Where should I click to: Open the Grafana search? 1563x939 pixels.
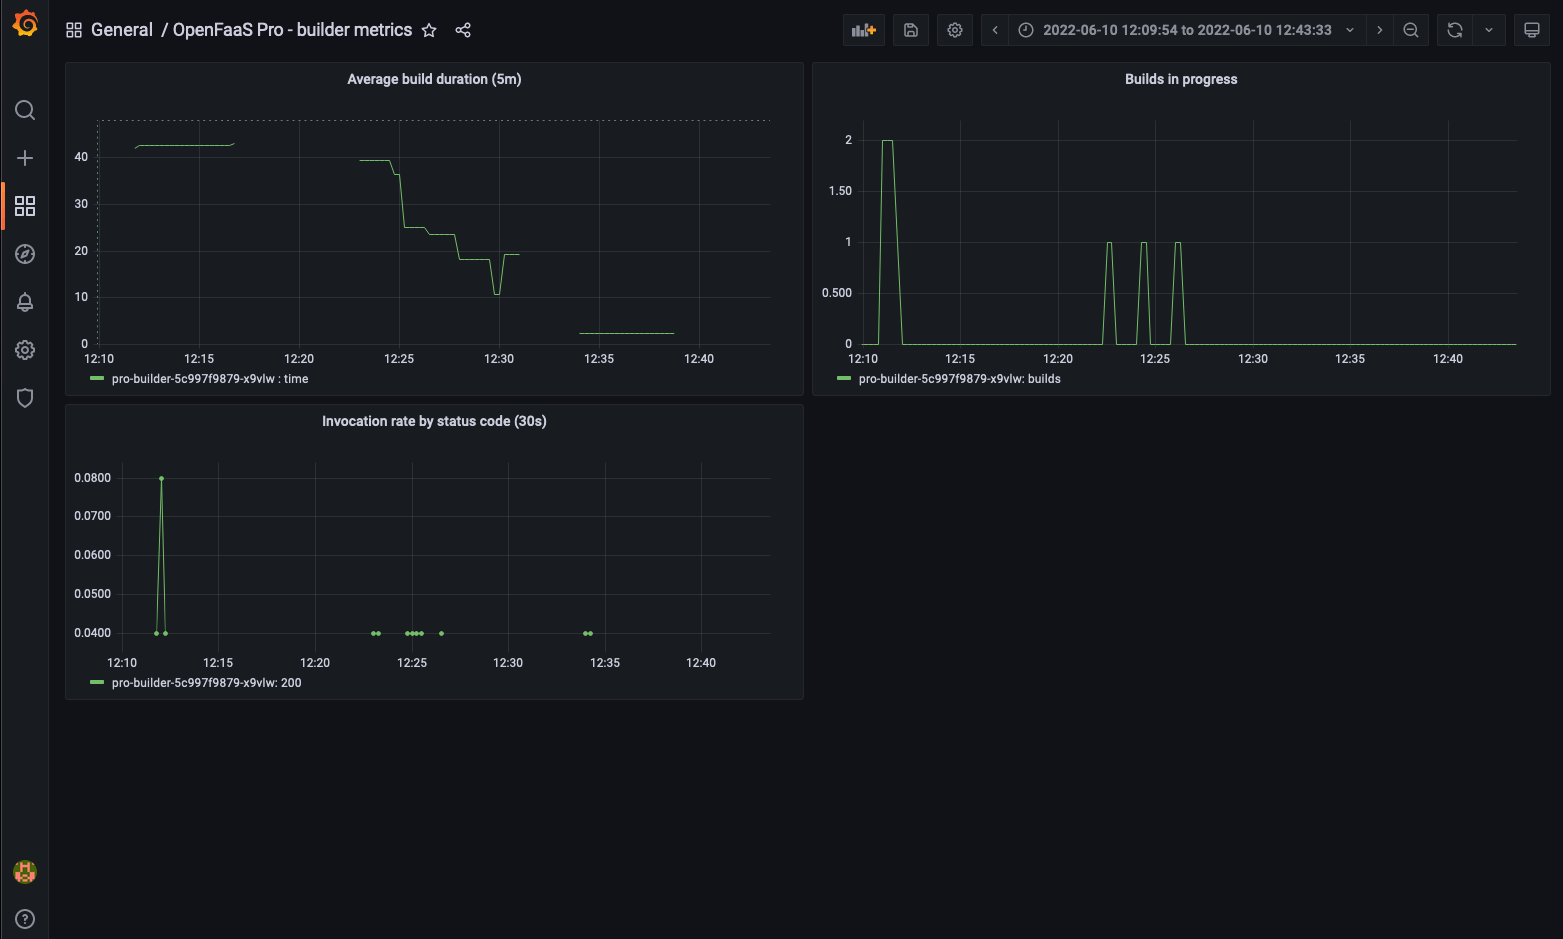[x=25, y=110]
